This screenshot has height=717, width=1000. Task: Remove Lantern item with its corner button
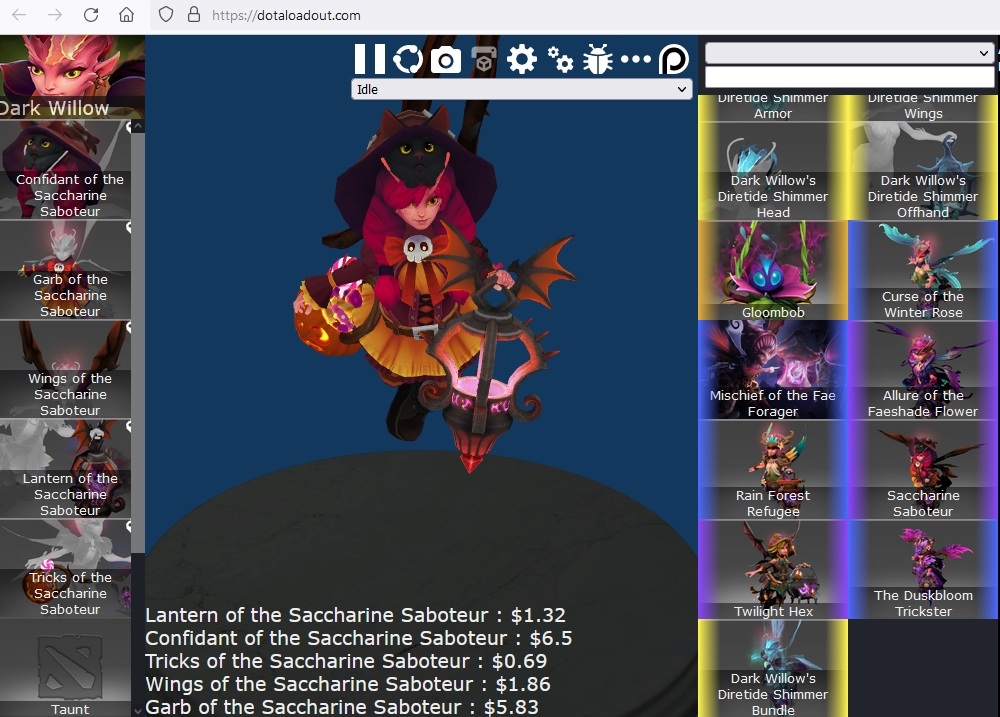(128, 427)
